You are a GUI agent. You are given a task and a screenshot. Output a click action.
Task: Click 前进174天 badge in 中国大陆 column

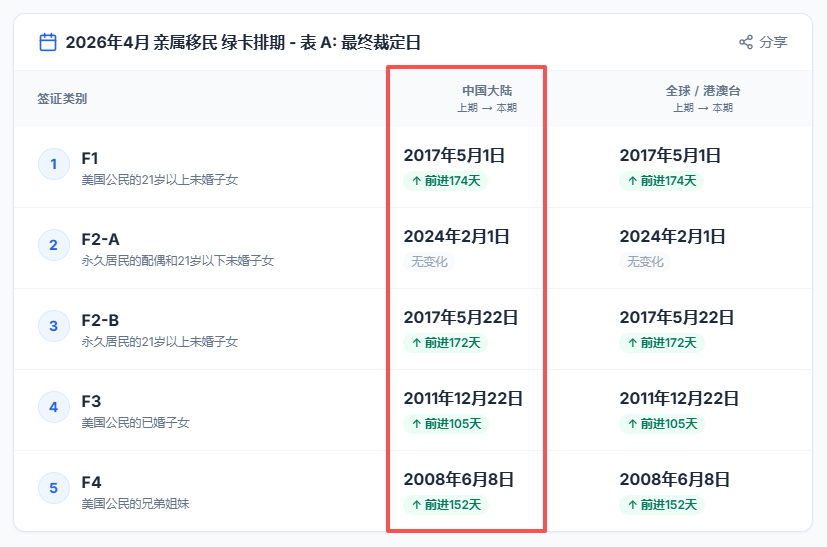coord(446,181)
